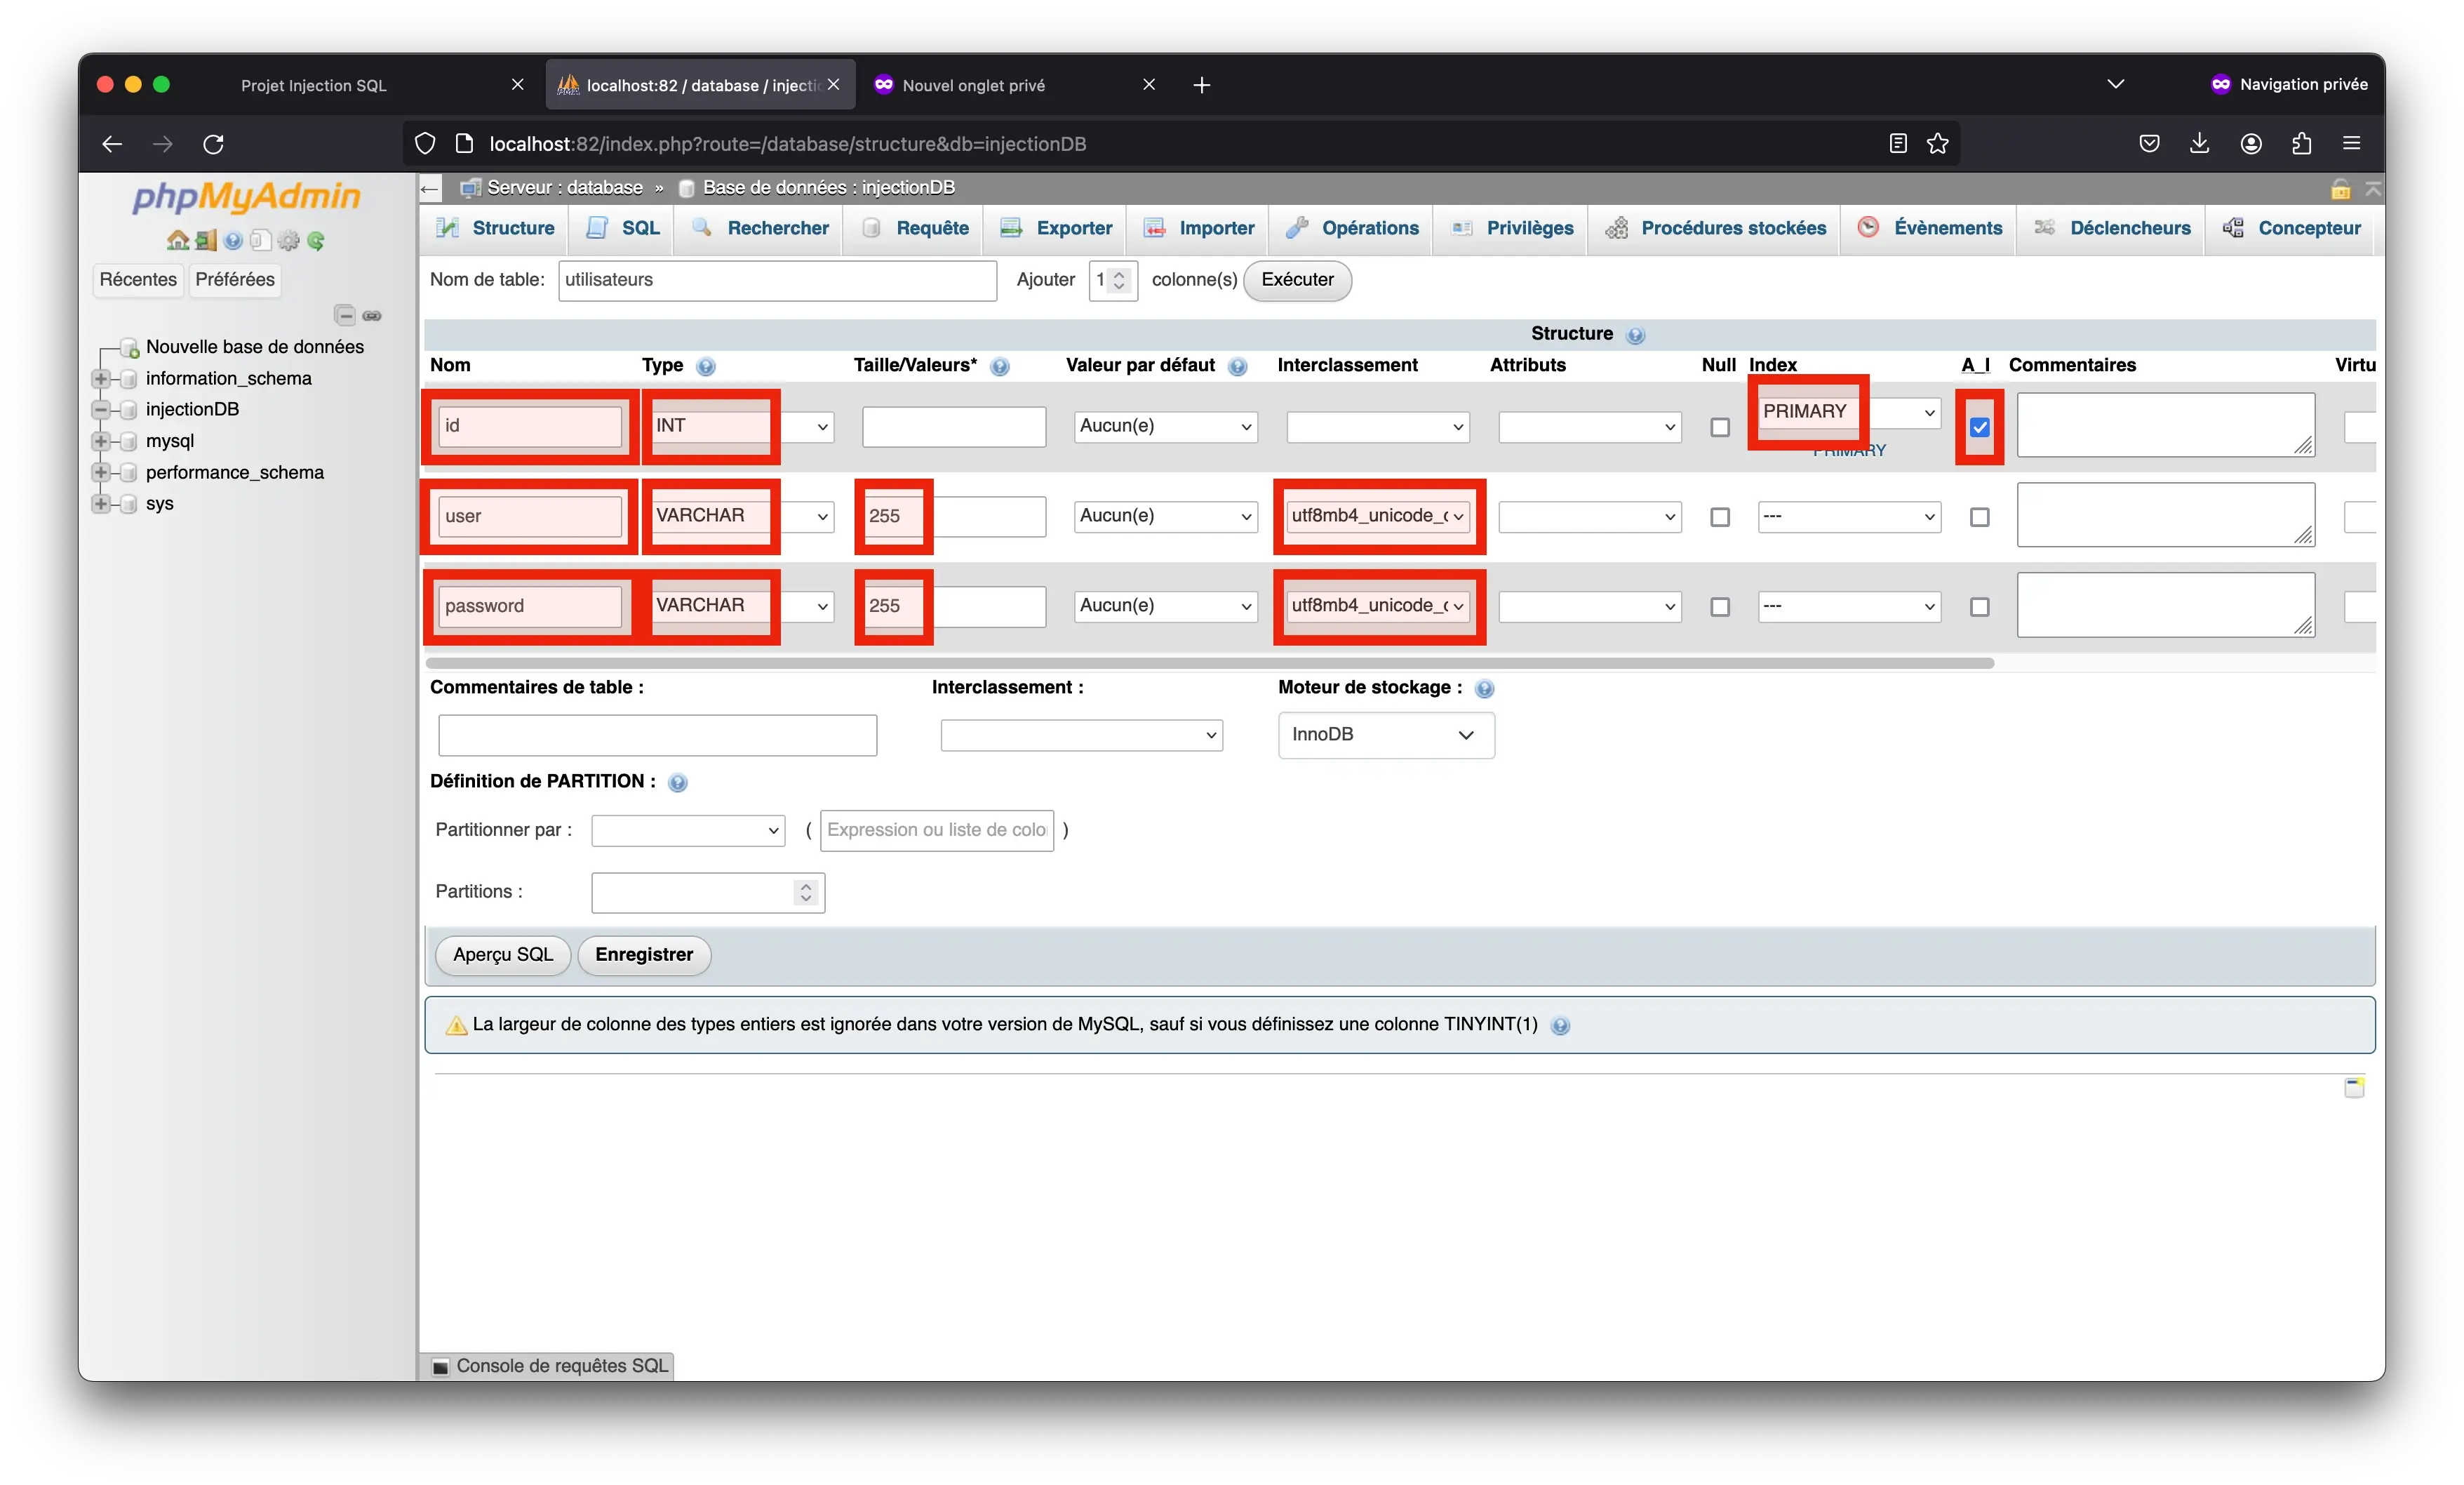Image resolution: width=2464 pixels, height=1485 pixels.
Task: Open Index dropdown showing PRIMARY for id
Action: (1850, 413)
